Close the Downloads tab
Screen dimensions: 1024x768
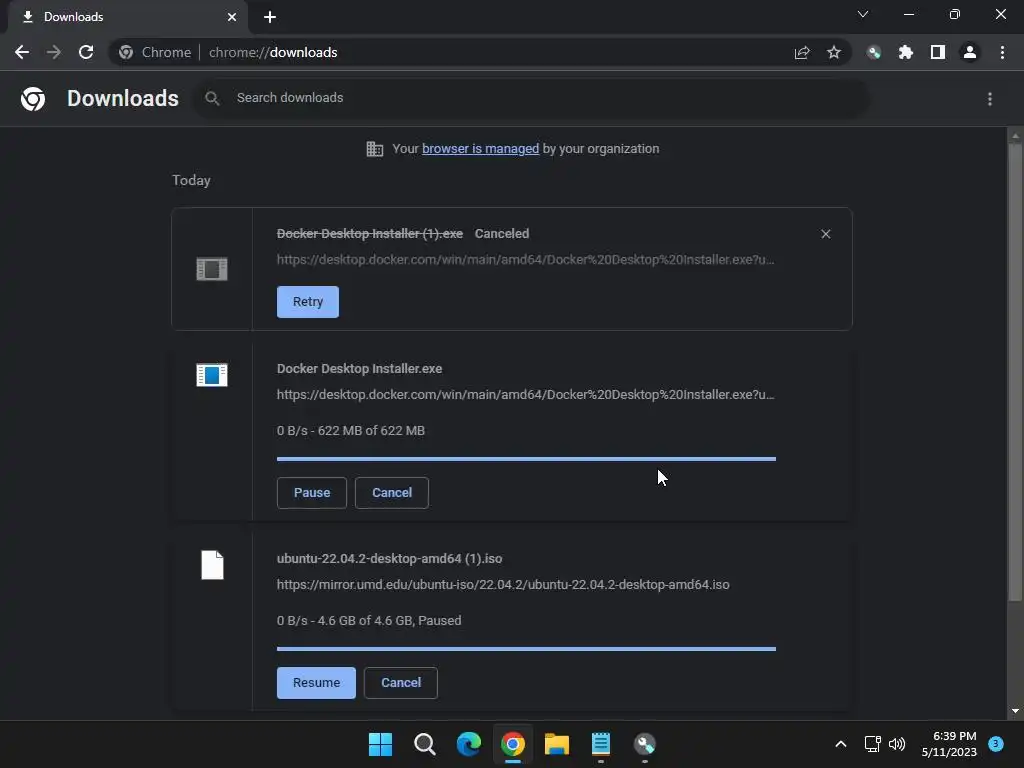click(x=232, y=17)
